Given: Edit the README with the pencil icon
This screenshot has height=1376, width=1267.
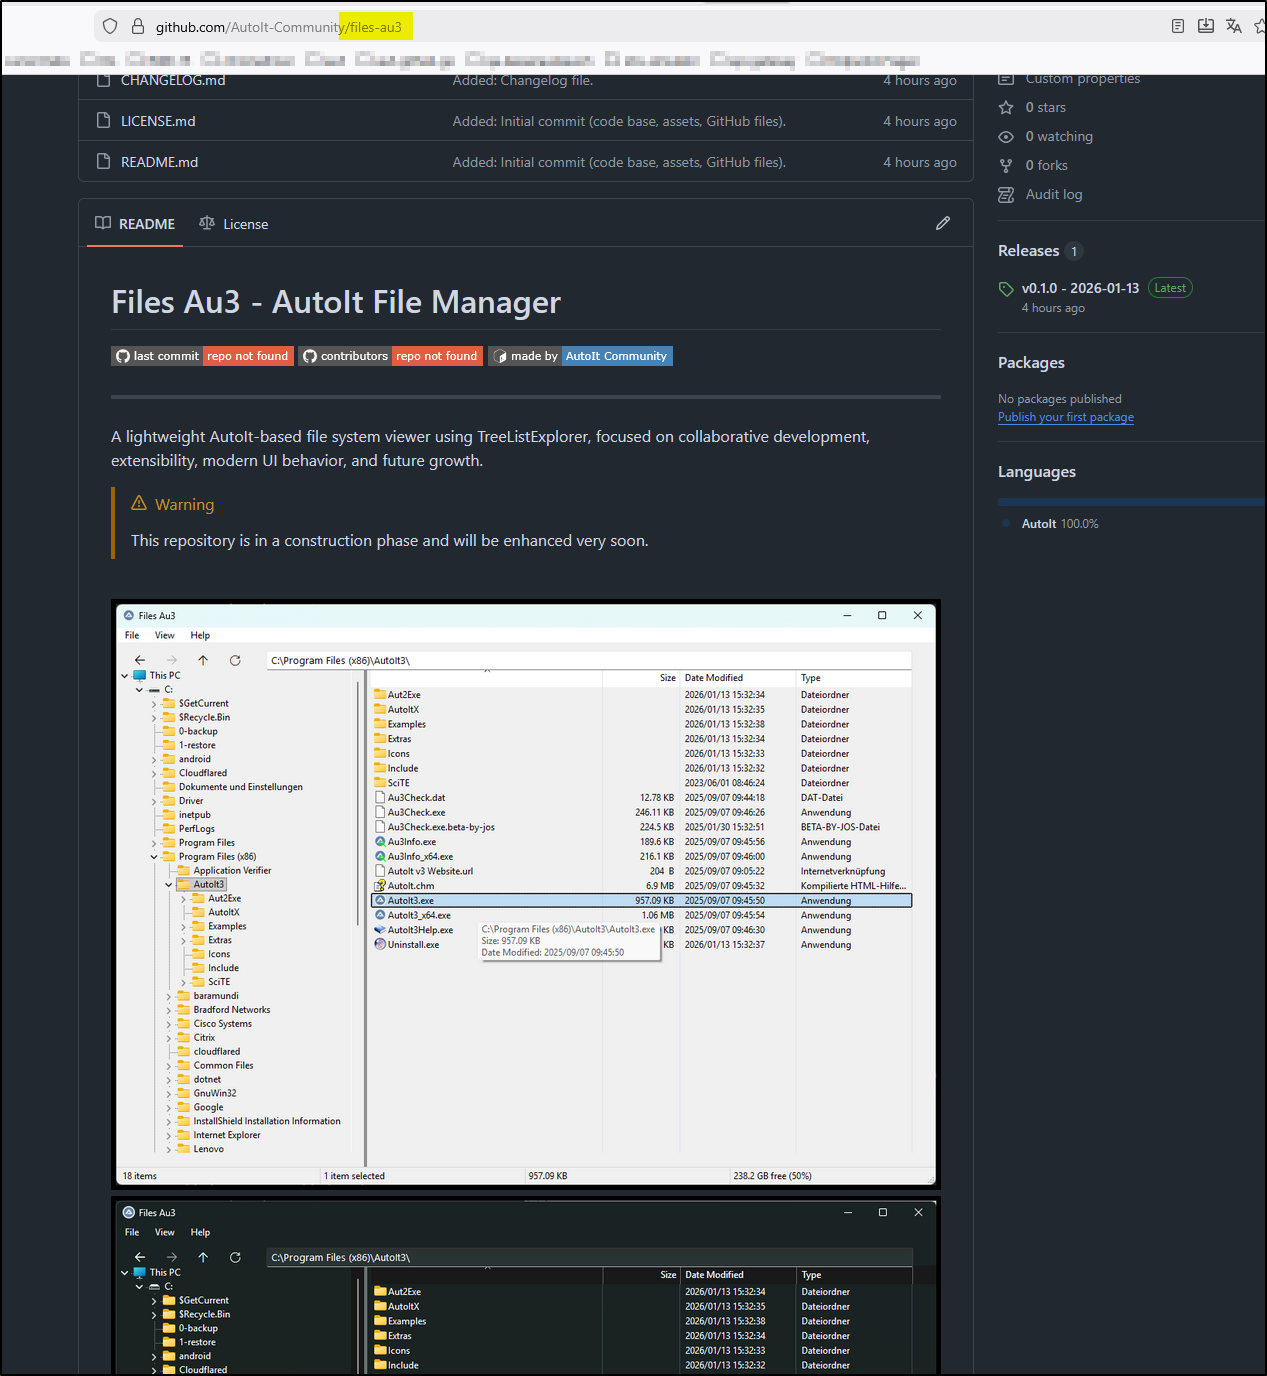Looking at the screenshot, I should point(942,222).
